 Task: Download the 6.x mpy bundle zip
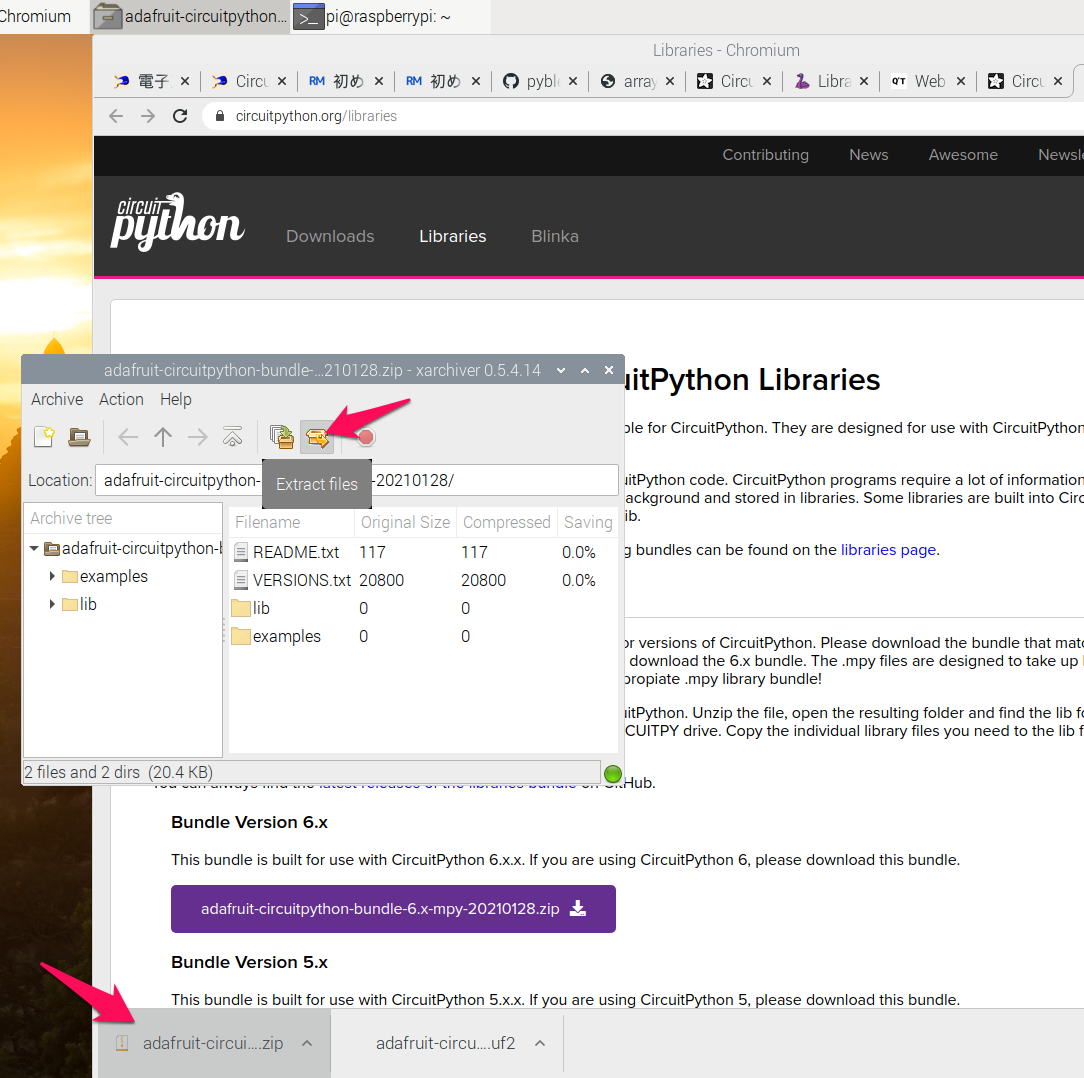click(x=393, y=909)
